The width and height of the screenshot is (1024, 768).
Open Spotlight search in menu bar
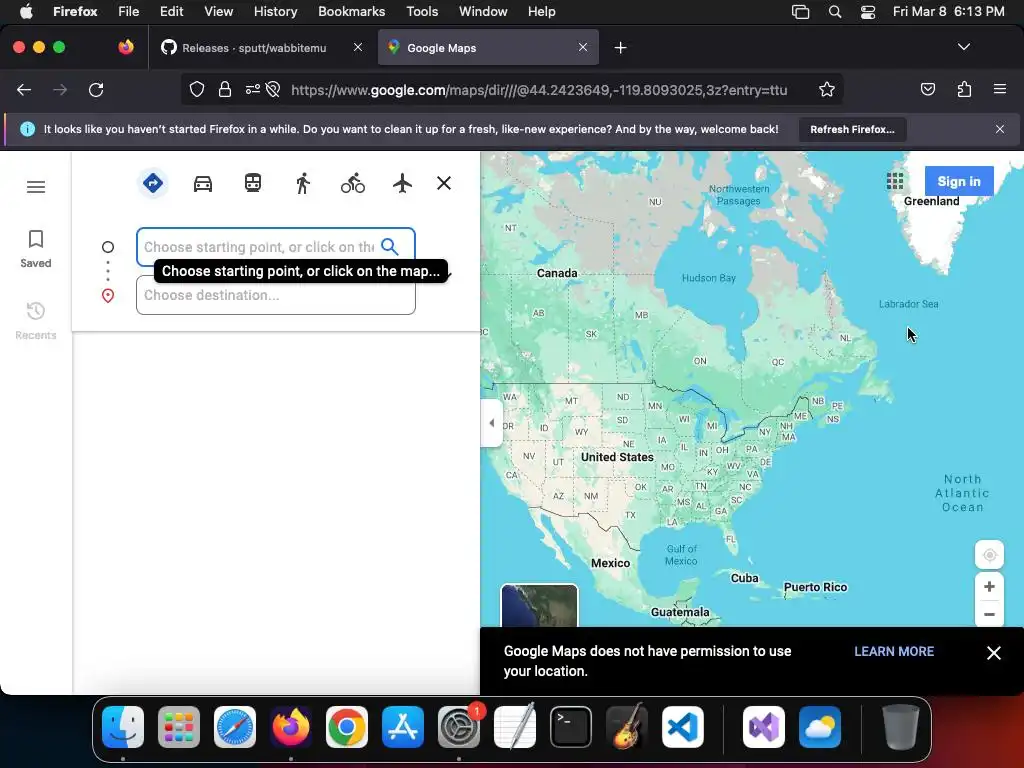coord(835,12)
